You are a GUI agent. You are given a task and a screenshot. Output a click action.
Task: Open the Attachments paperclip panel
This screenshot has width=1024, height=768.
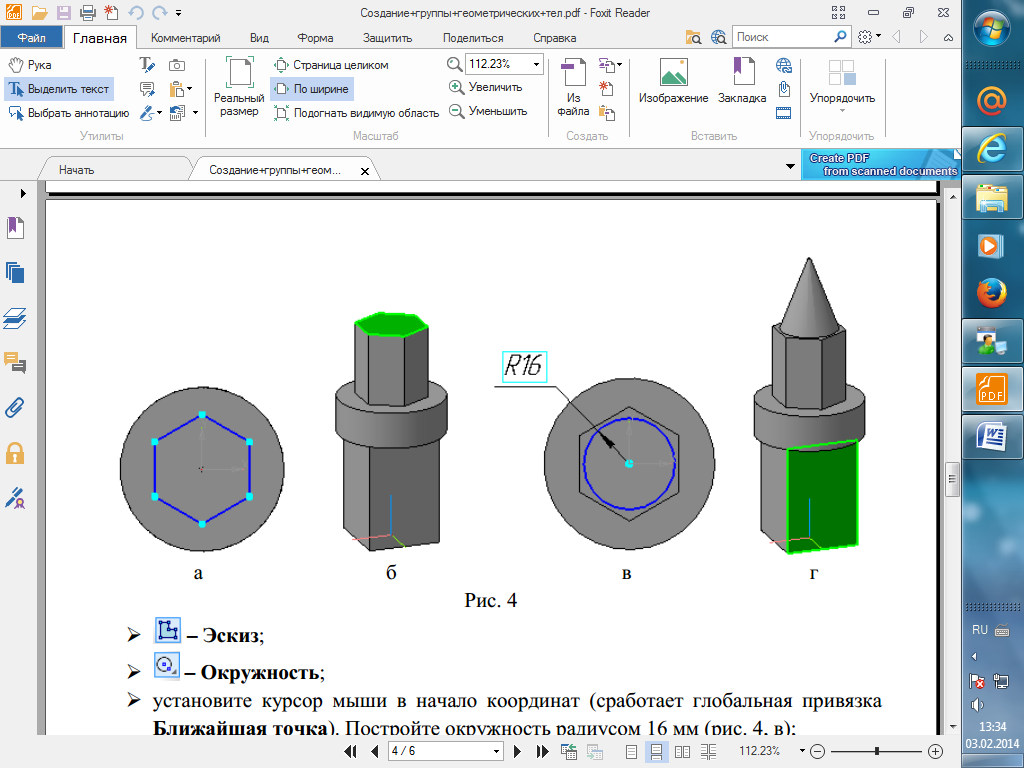[x=15, y=408]
